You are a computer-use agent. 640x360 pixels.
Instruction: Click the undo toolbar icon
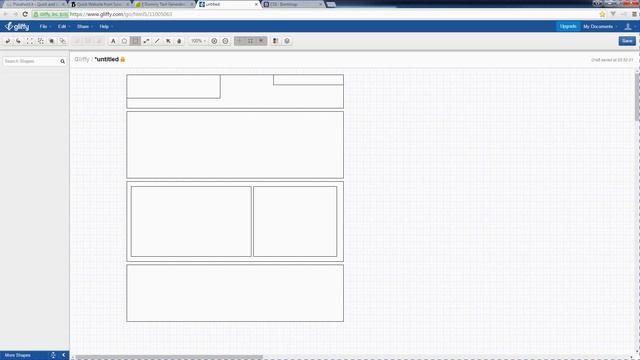point(7,41)
